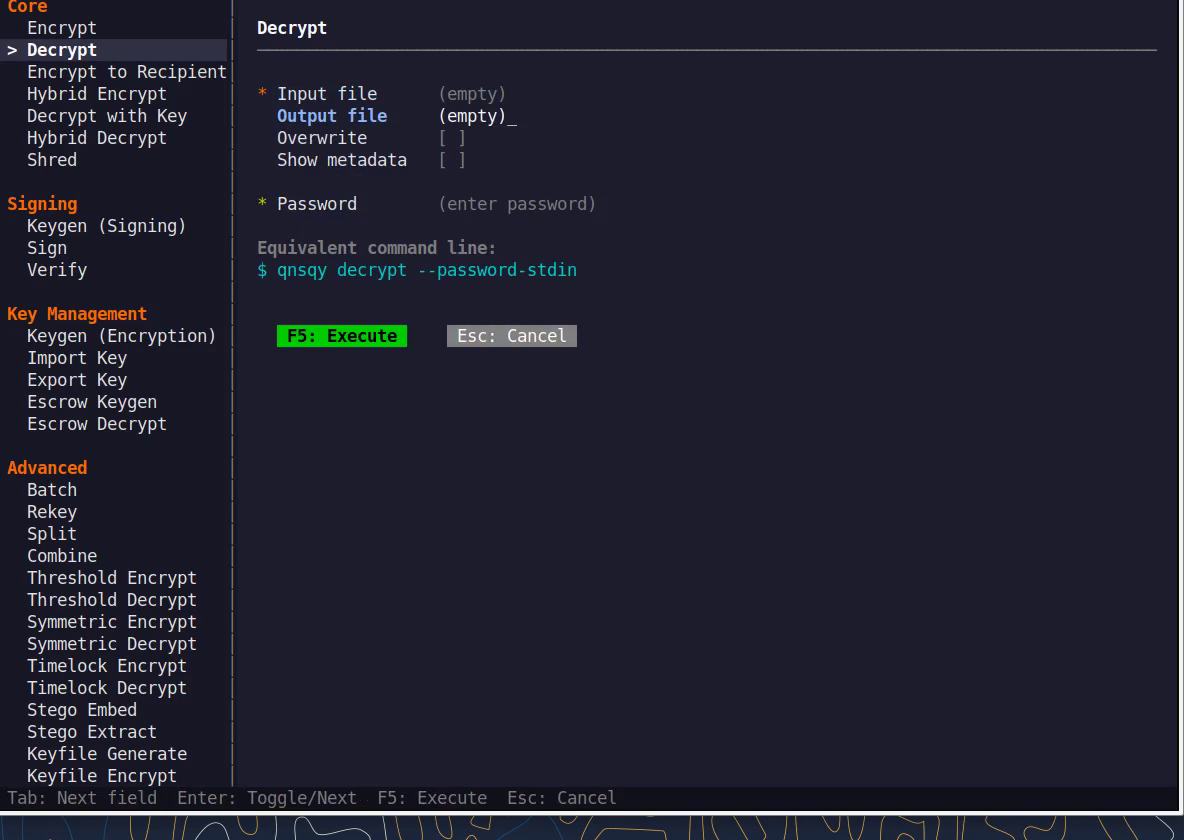Select Shred in sidebar
1184x840 pixels.
[52, 159]
